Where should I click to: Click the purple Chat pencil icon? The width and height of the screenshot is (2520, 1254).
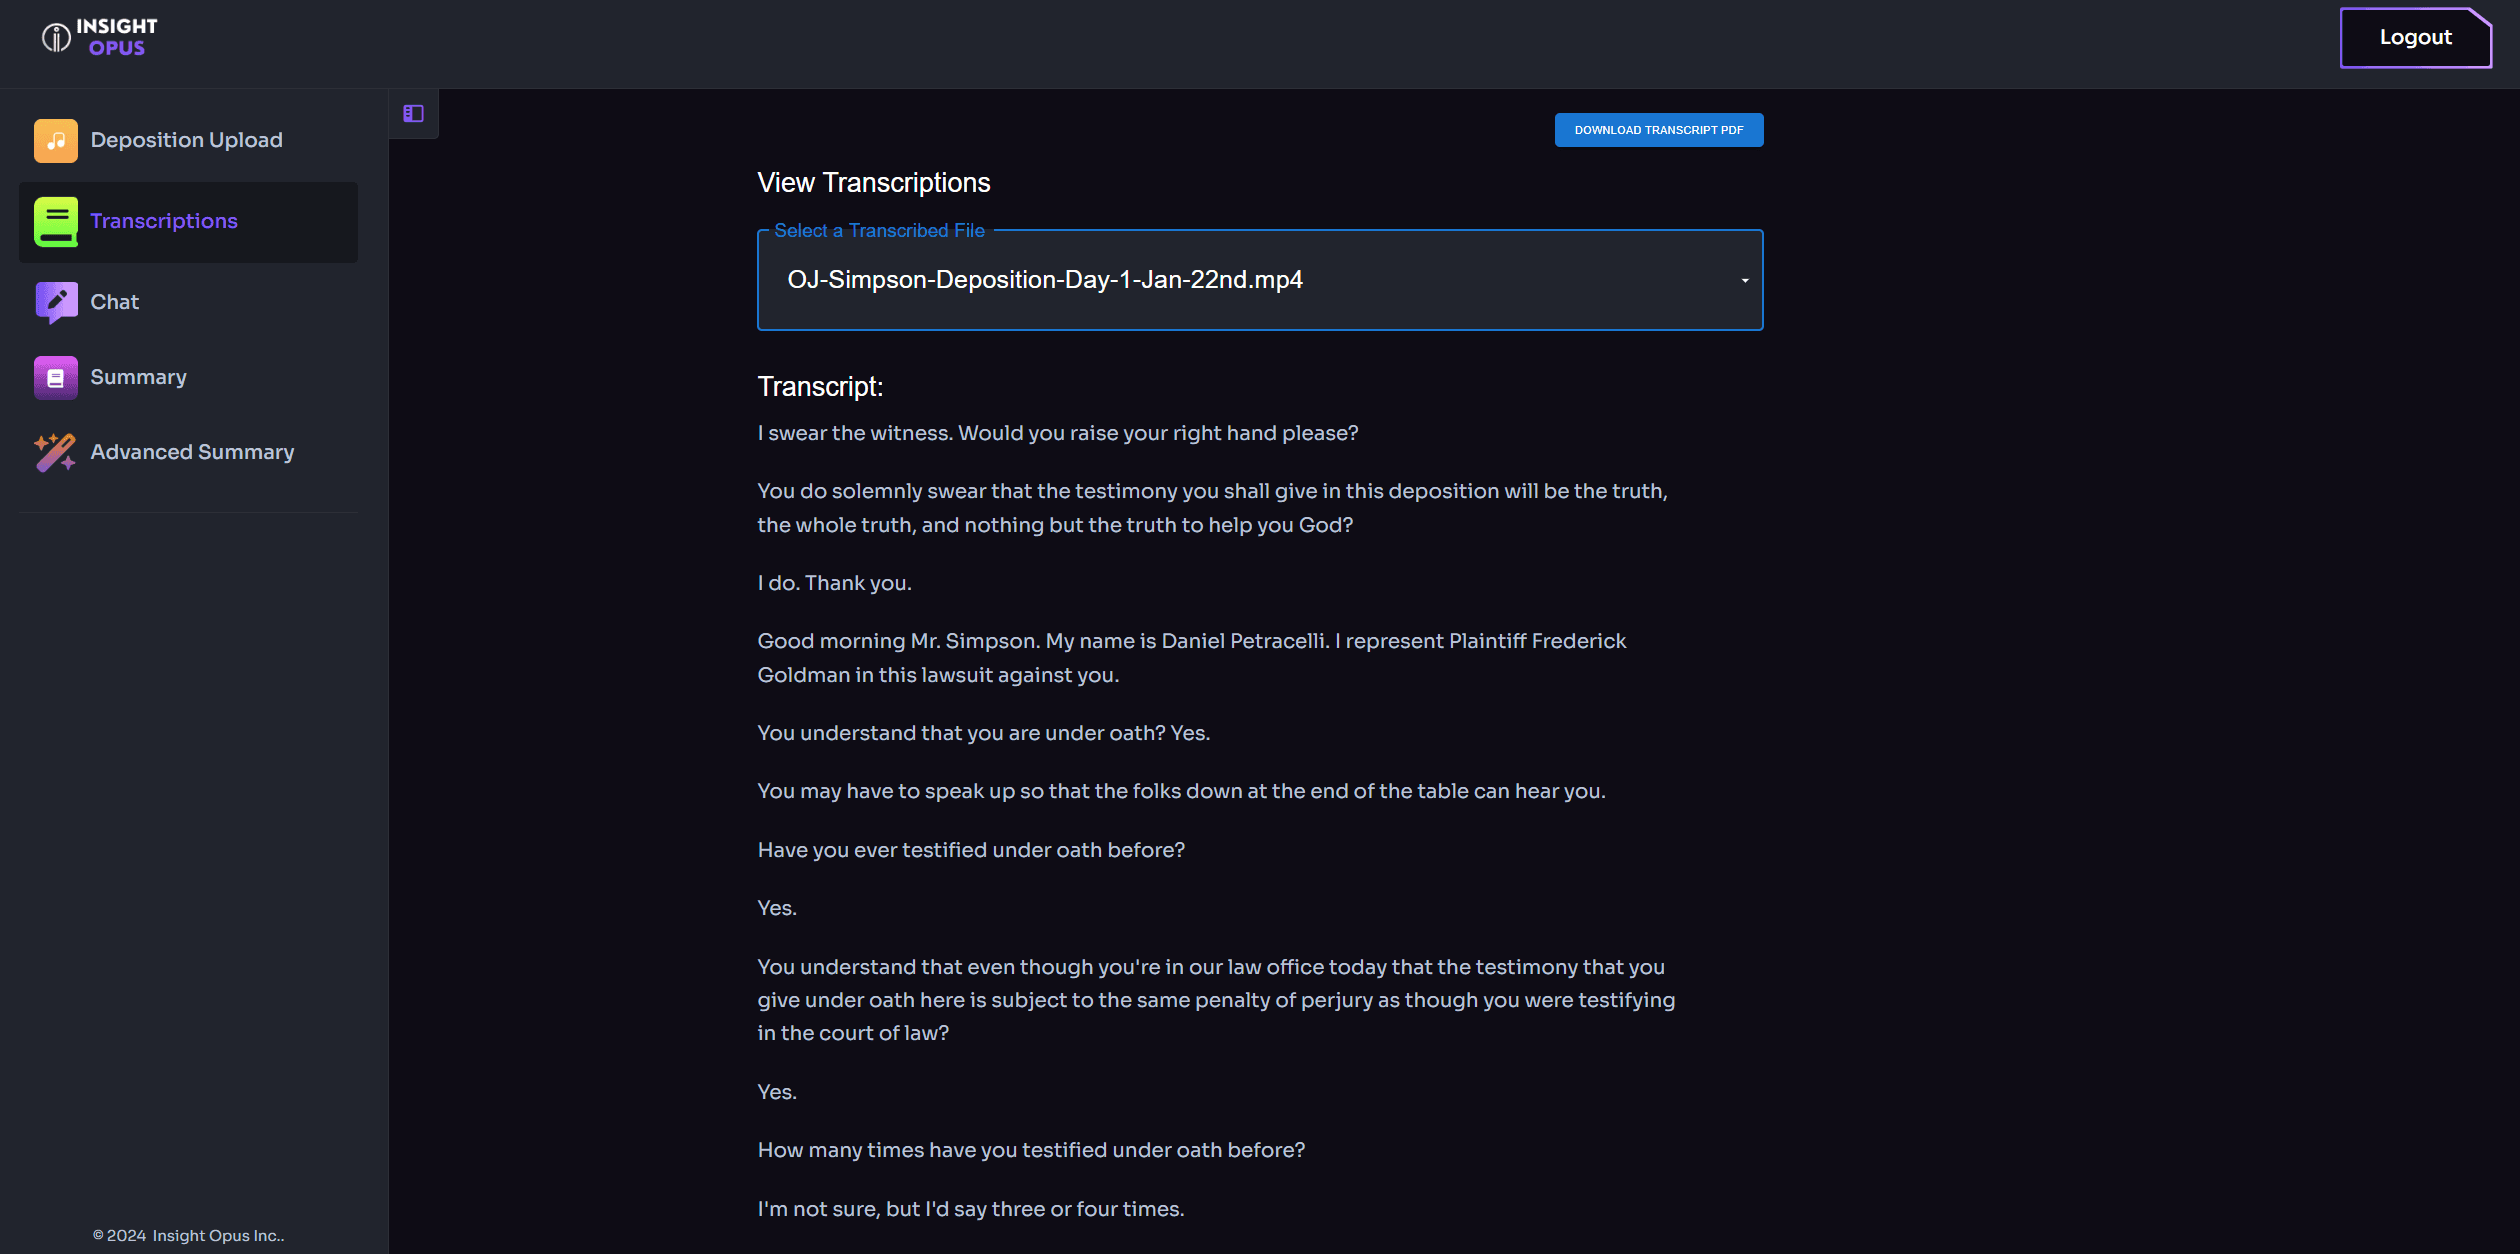coord(56,302)
